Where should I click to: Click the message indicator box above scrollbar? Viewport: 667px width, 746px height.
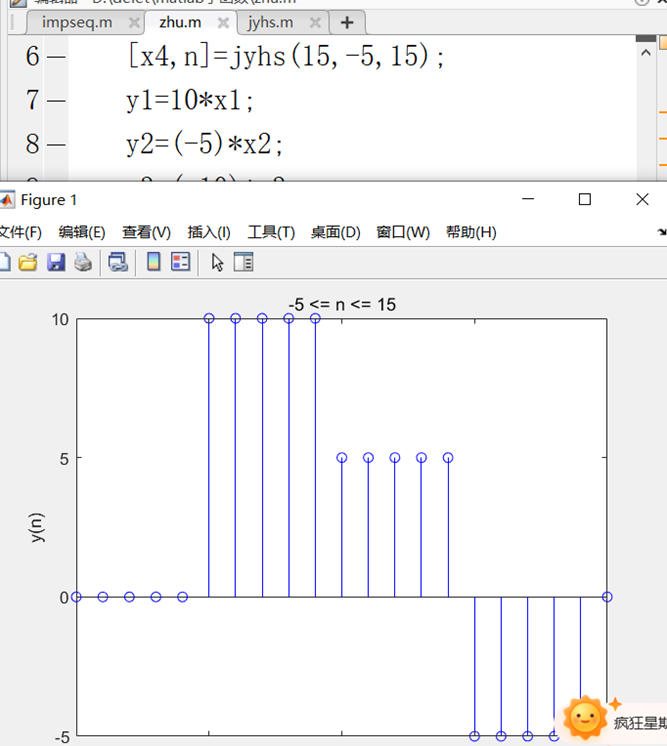[x=663, y=43]
